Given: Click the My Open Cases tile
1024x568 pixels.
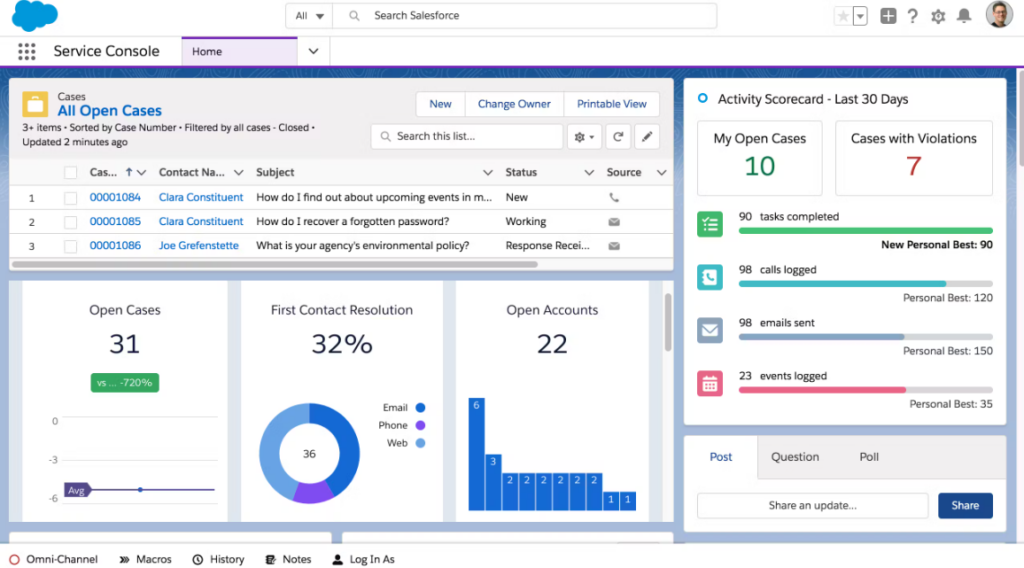Looking at the screenshot, I should point(760,157).
